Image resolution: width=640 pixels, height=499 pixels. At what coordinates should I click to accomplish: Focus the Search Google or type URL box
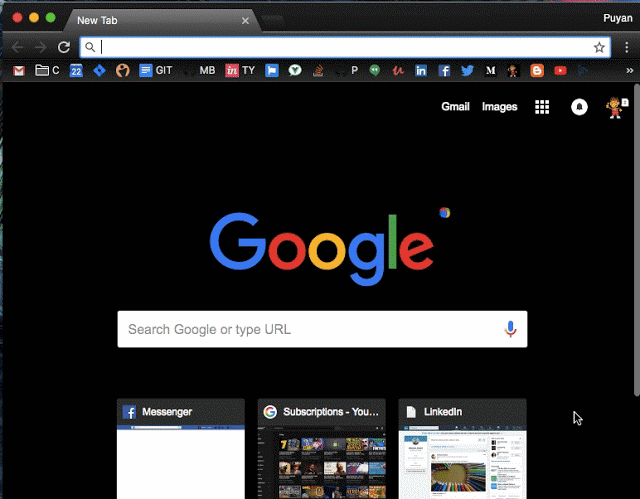coord(322,329)
